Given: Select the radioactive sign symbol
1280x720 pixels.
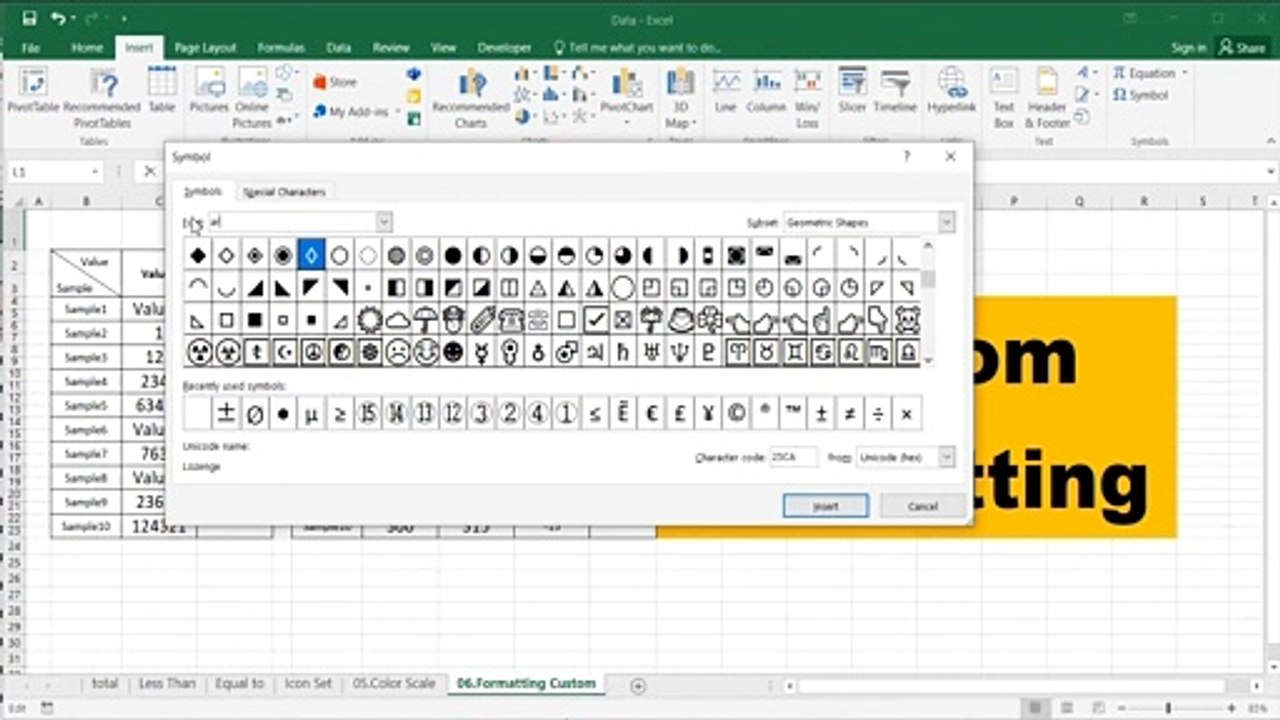Looking at the screenshot, I should [x=198, y=353].
